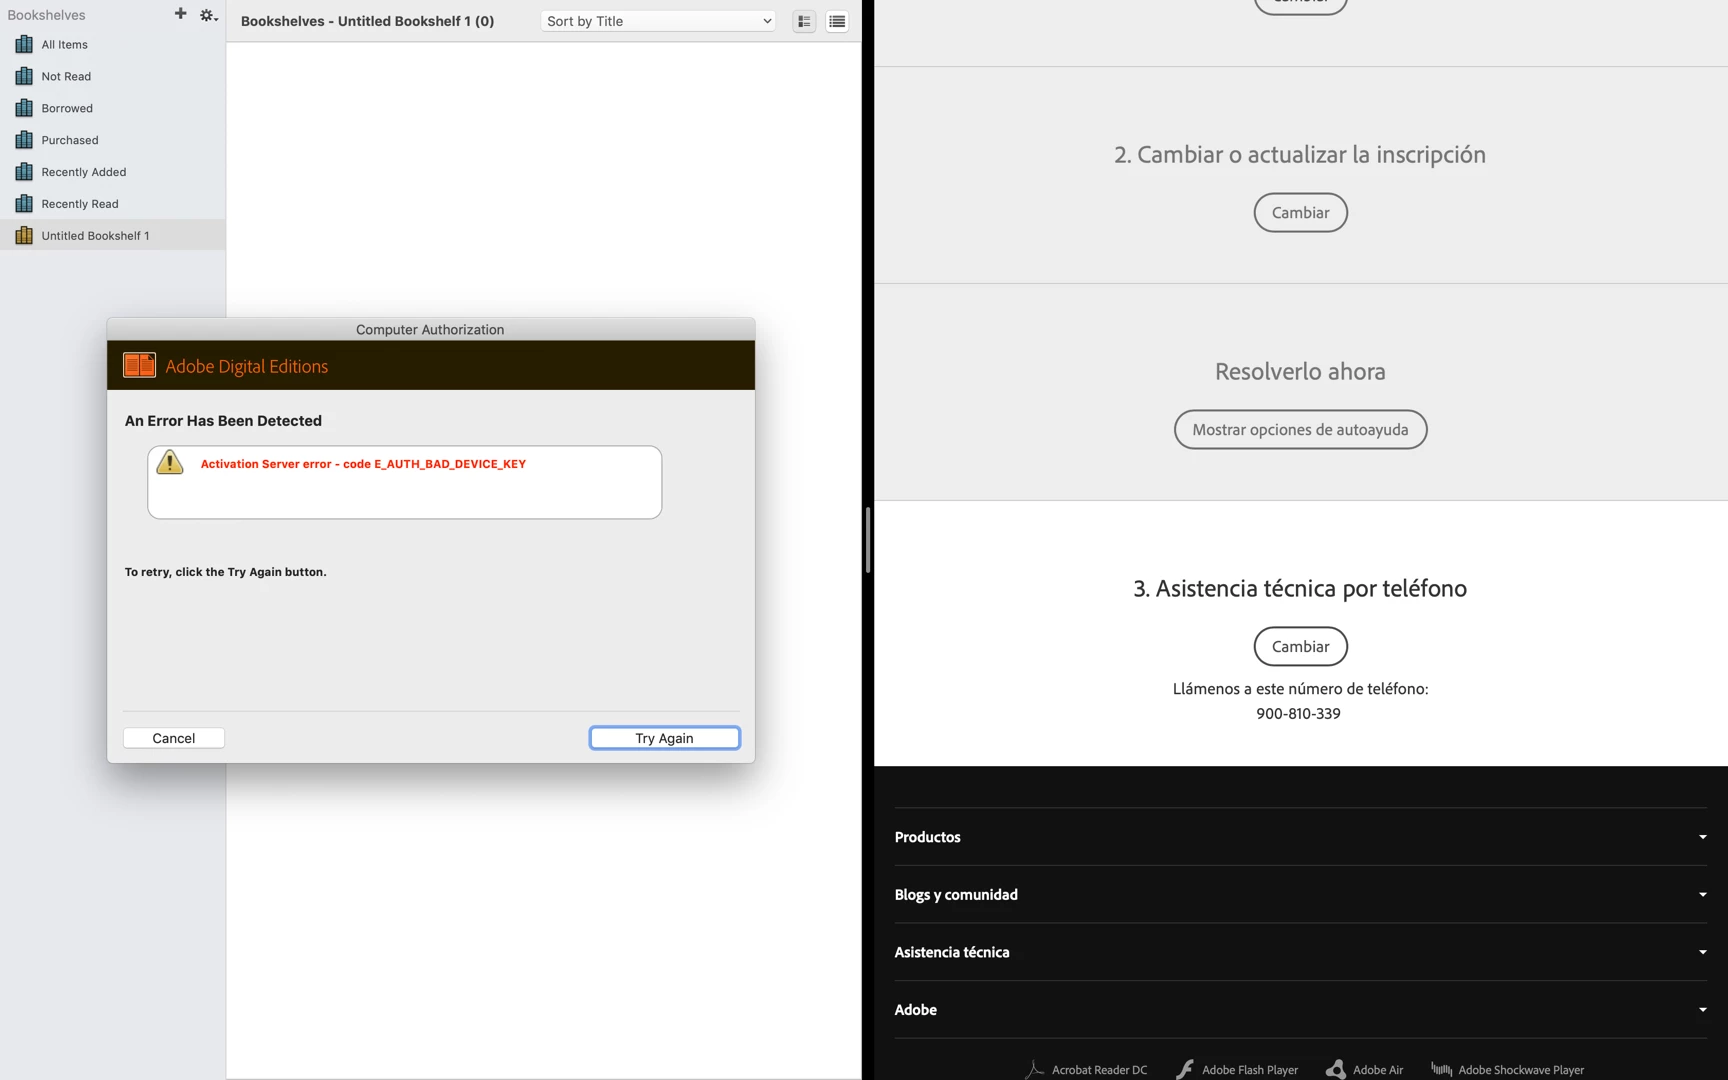The image size is (1728, 1080).
Task: Click the Adobe Shockwave Player footer icon
Action: (1441, 1069)
